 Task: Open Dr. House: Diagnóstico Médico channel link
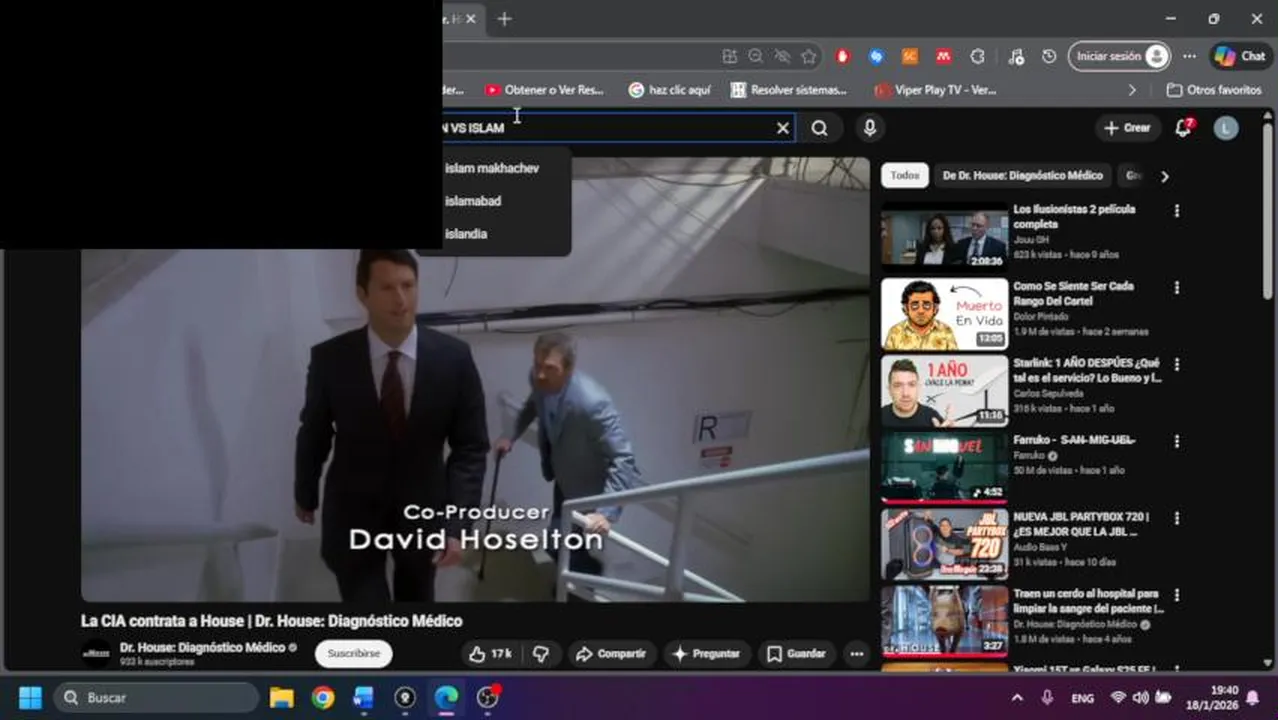pos(203,647)
